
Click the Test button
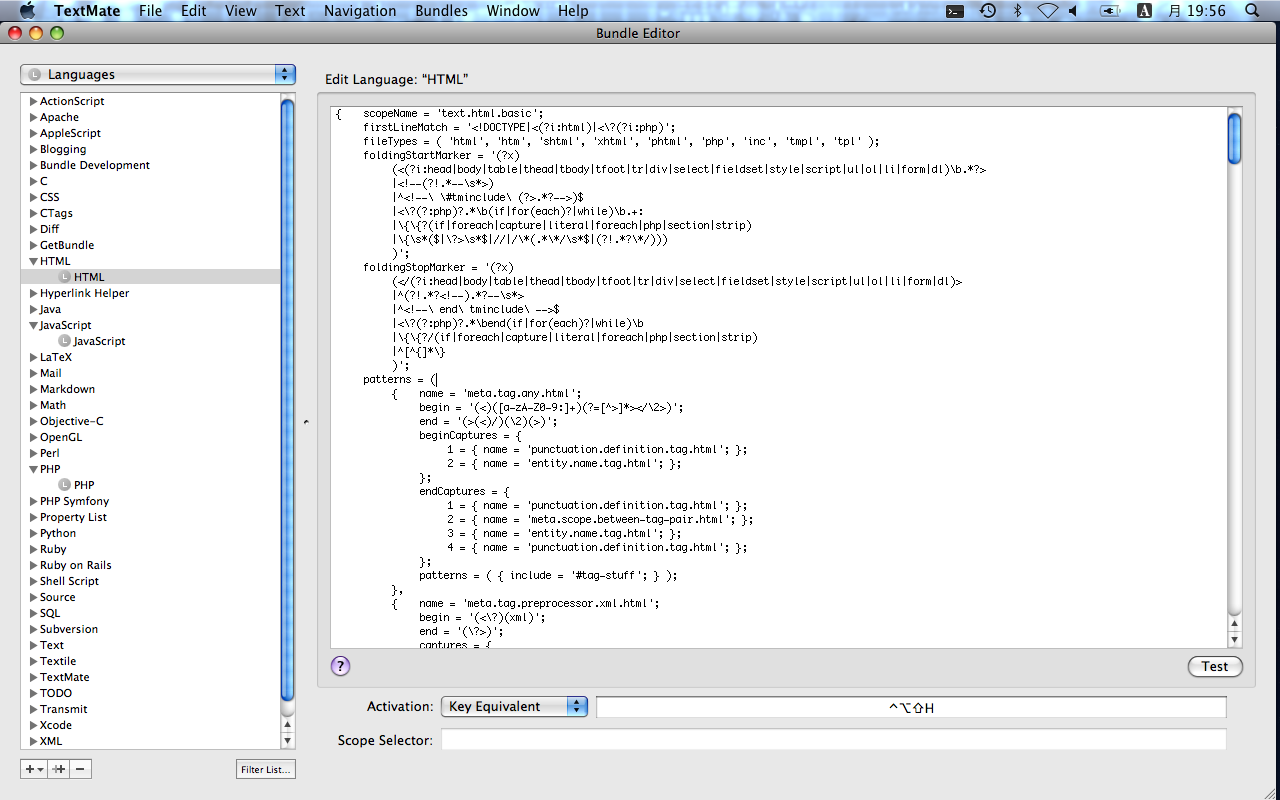pos(1215,667)
